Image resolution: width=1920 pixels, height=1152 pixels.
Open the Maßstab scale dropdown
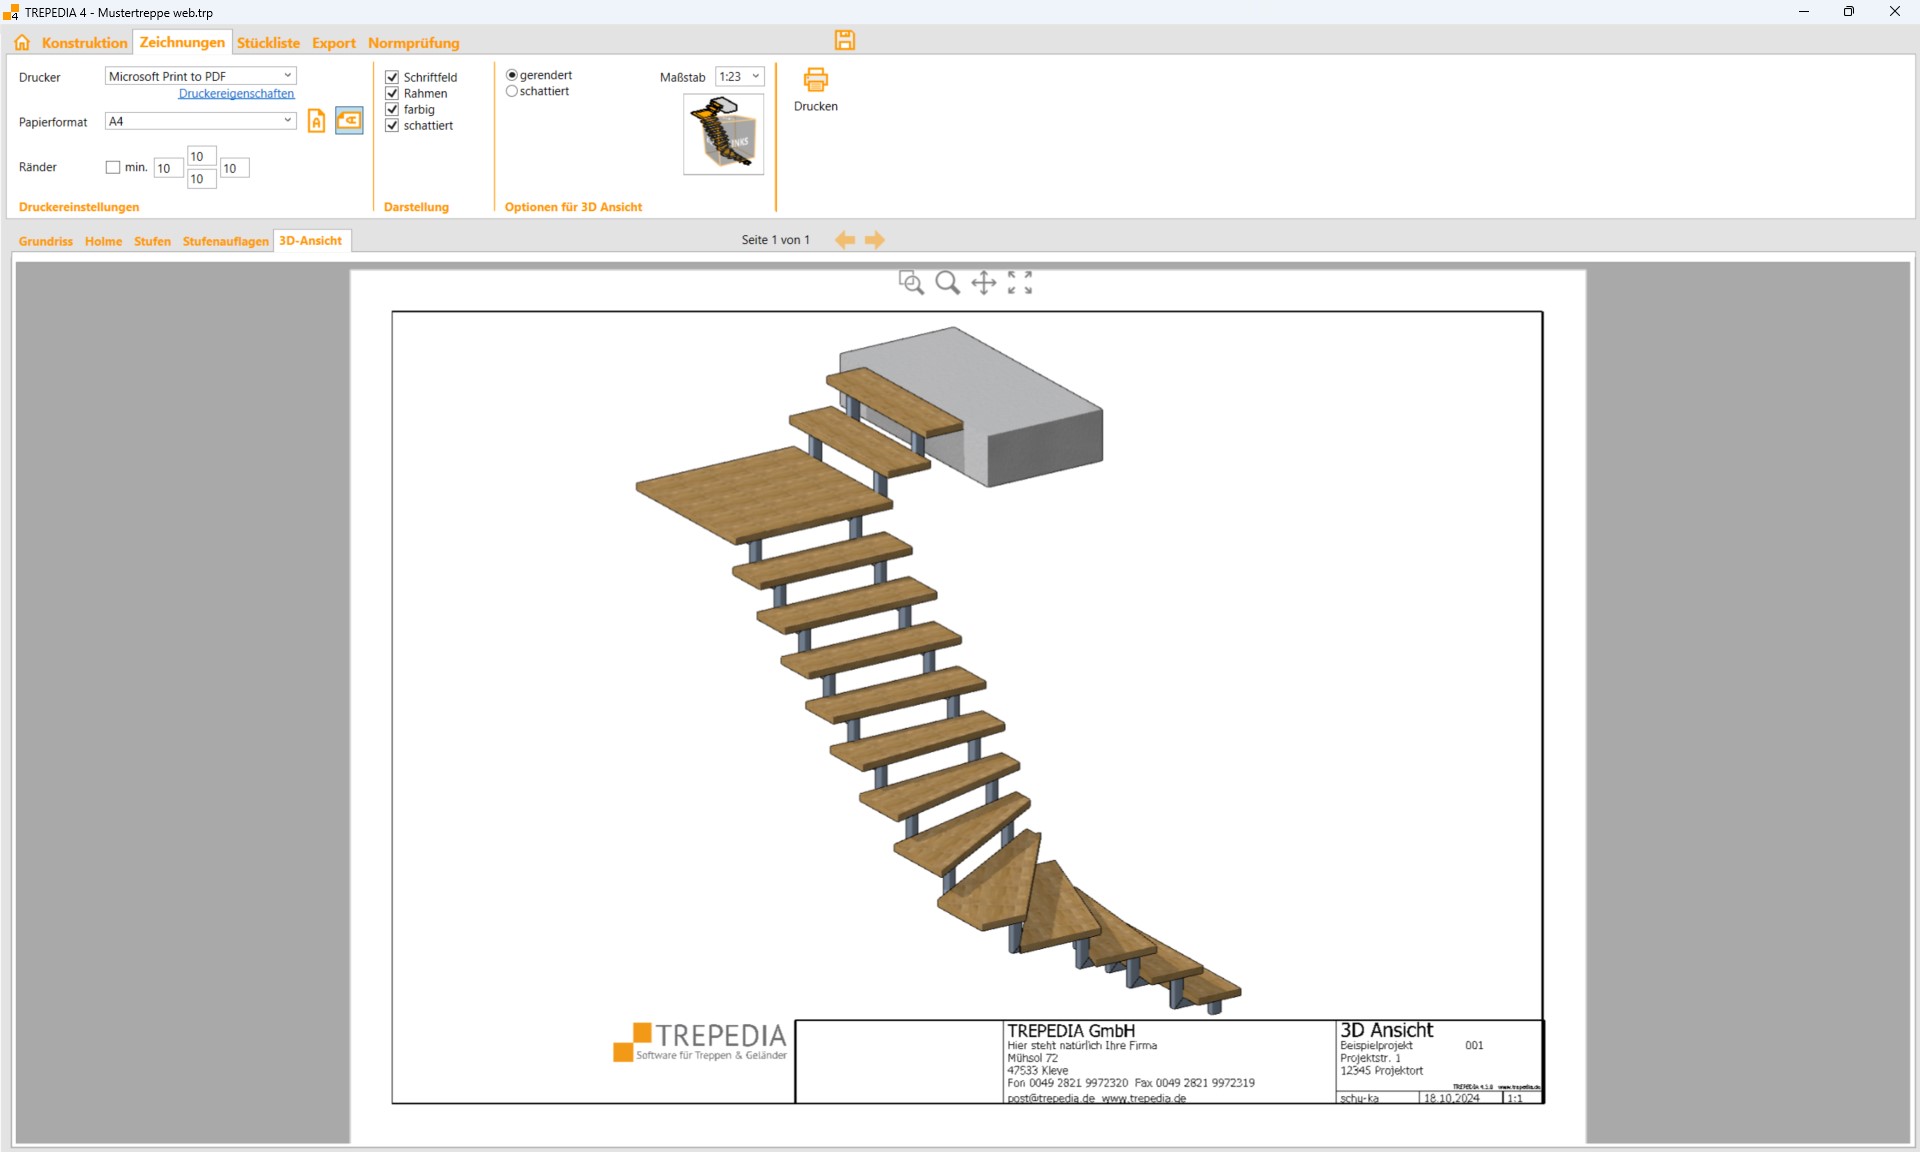pos(756,76)
